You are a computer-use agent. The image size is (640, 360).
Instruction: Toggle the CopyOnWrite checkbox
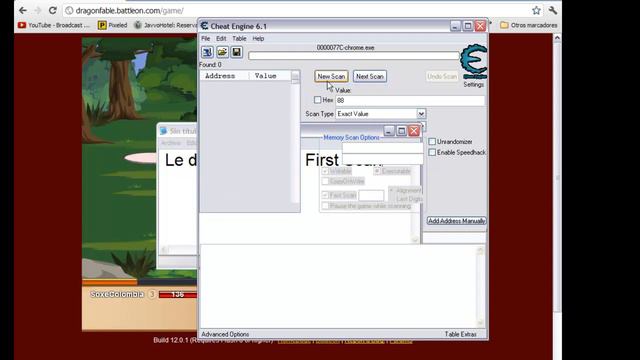(325, 181)
